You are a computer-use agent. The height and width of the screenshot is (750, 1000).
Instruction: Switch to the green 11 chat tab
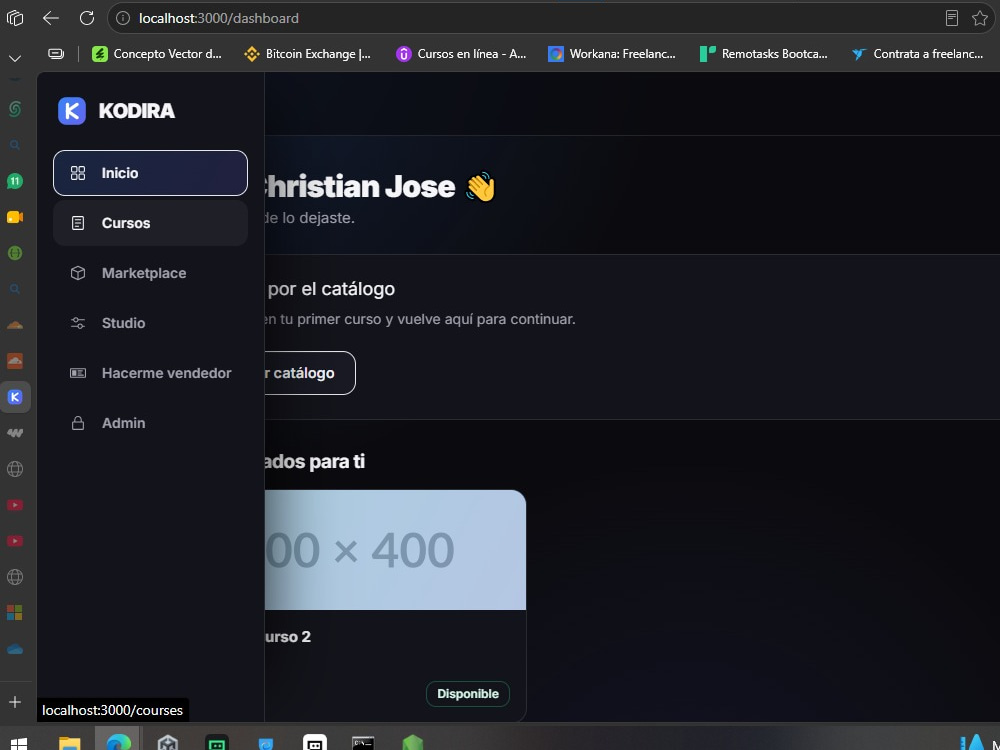(15, 181)
